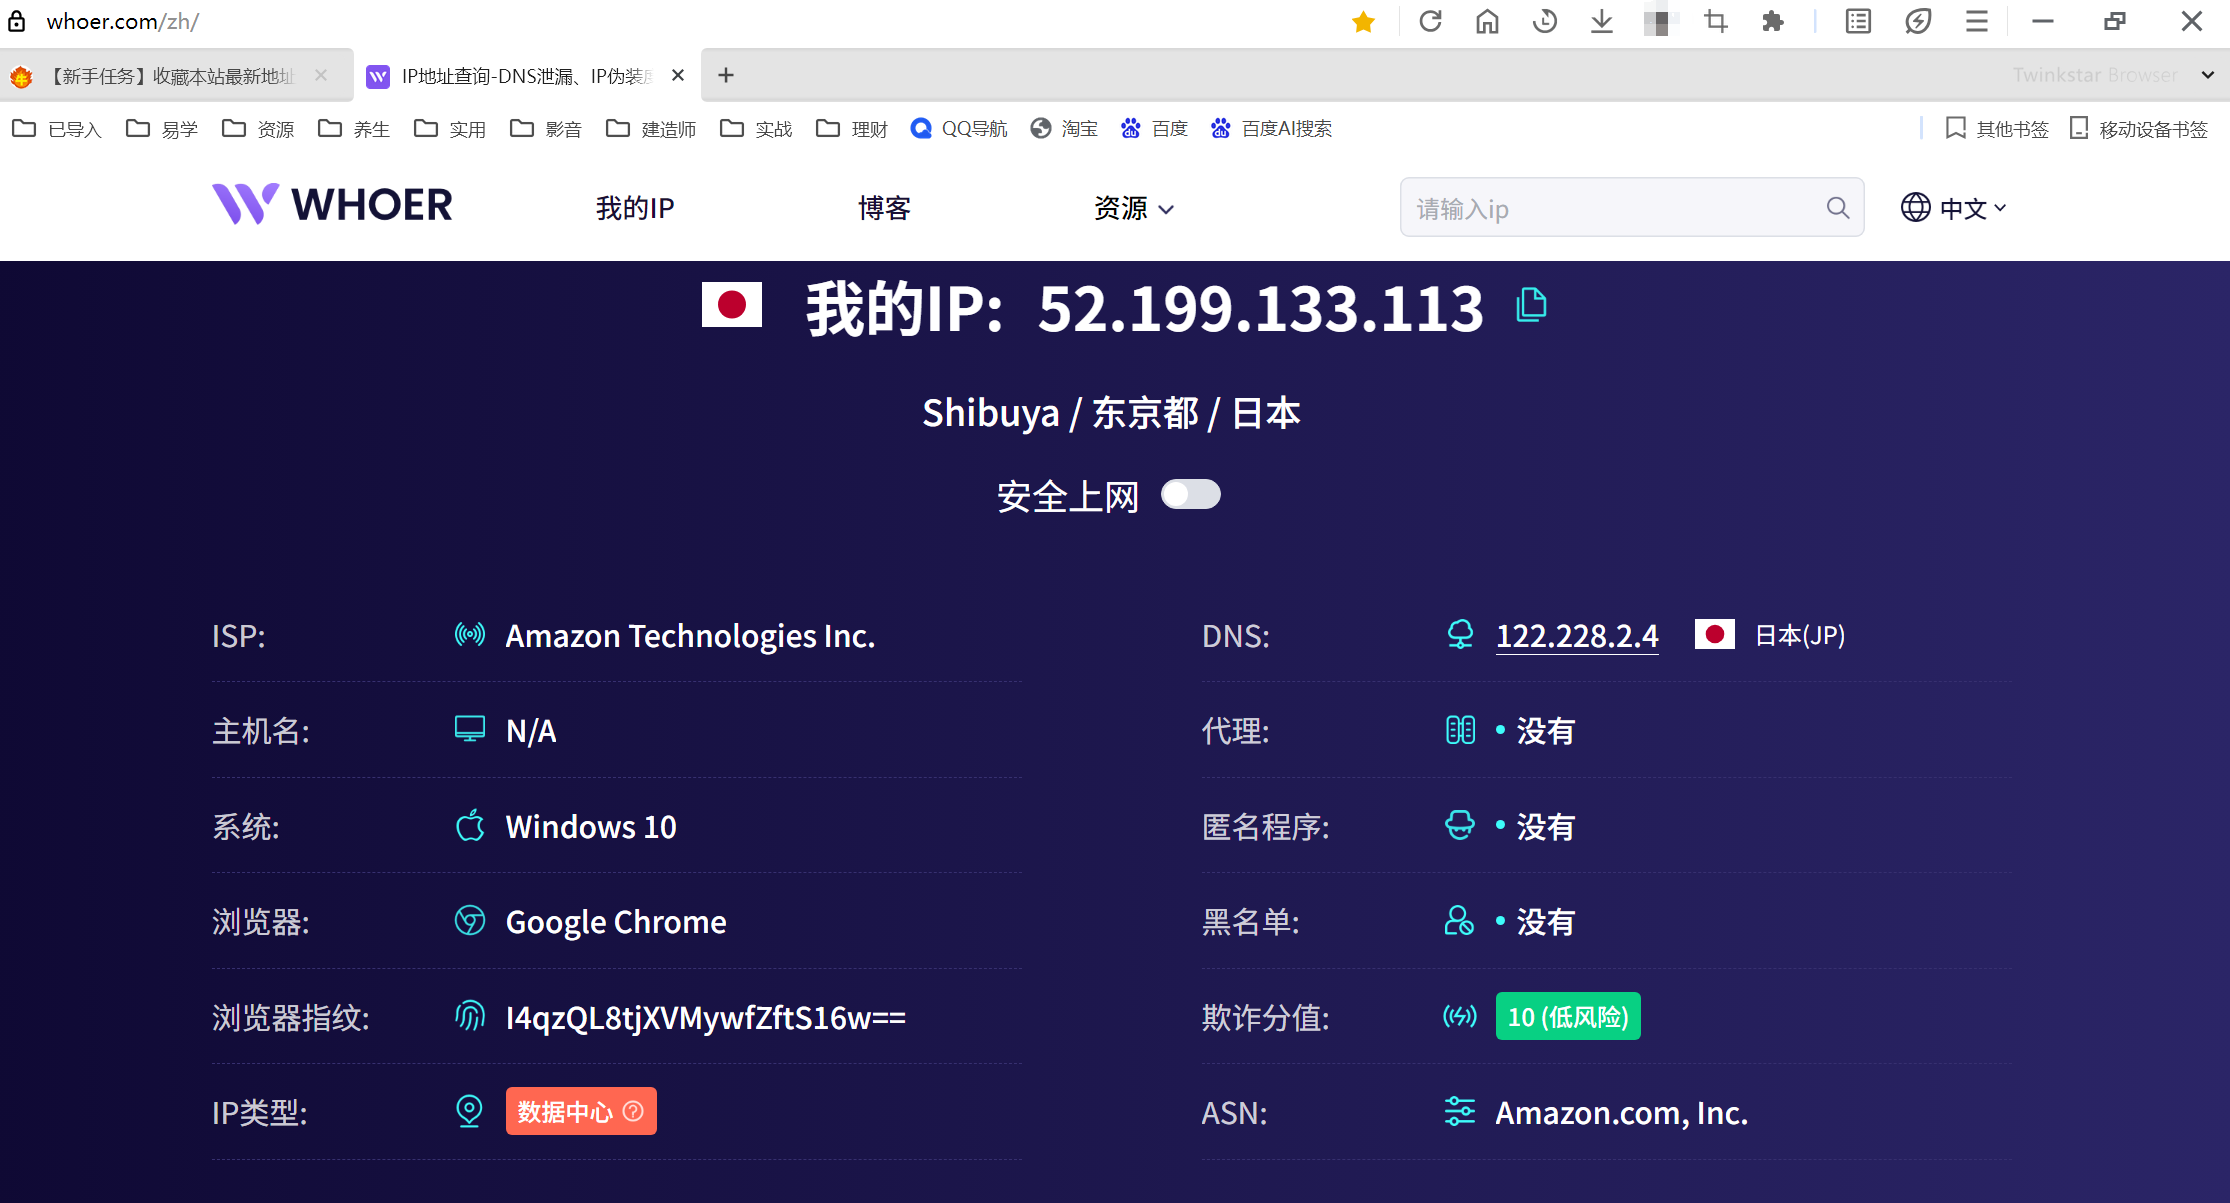Screen dimensions: 2230x1203
Task: Click the search magnifier icon
Action: pos(1838,208)
